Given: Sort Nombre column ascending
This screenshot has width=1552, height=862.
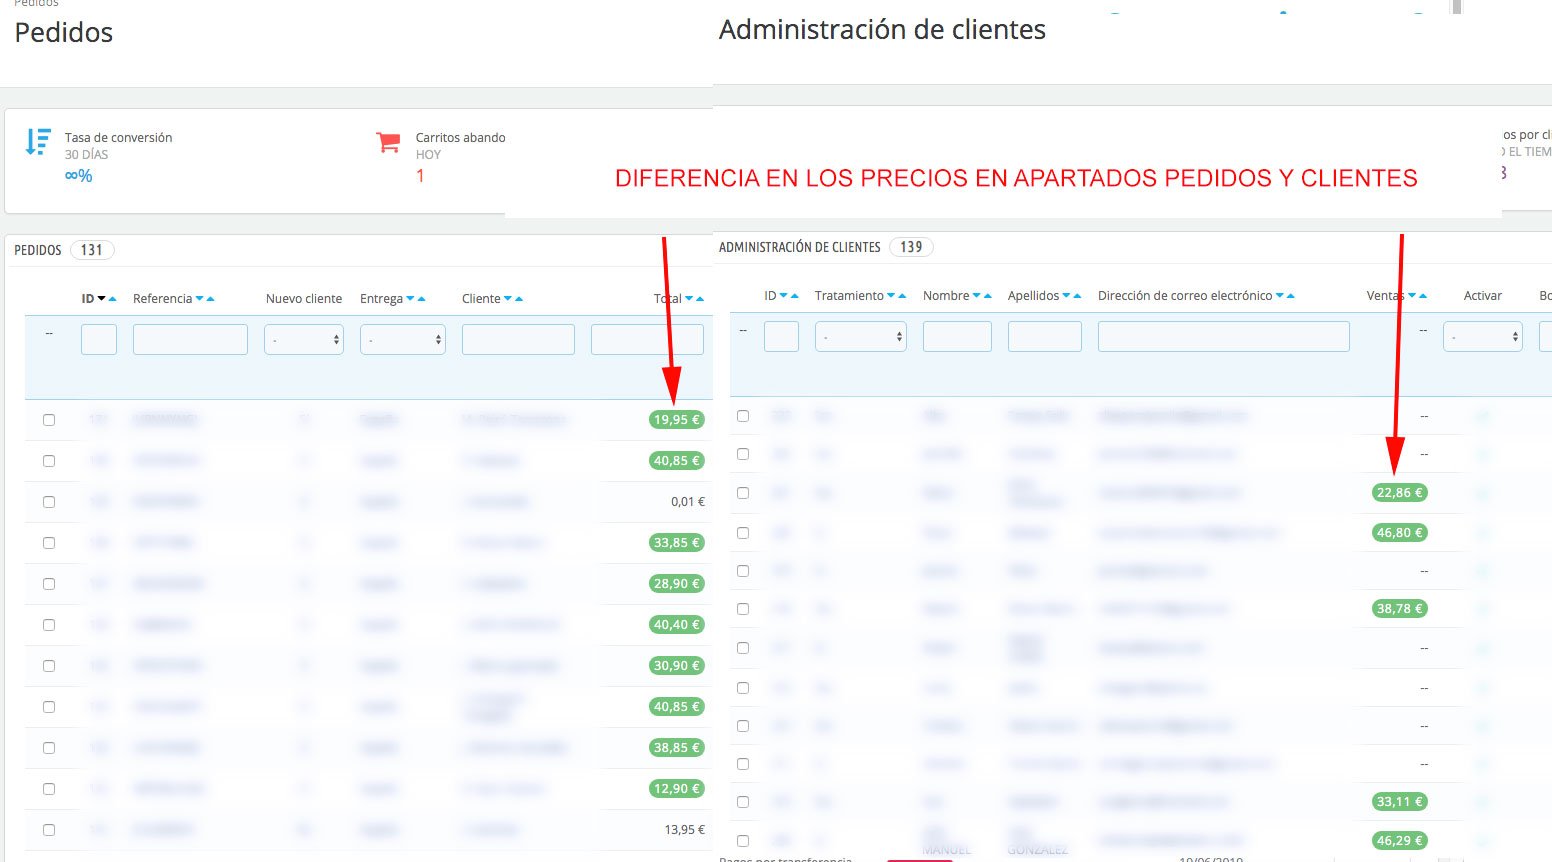Looking at the screenshot, I should [987, 296].
